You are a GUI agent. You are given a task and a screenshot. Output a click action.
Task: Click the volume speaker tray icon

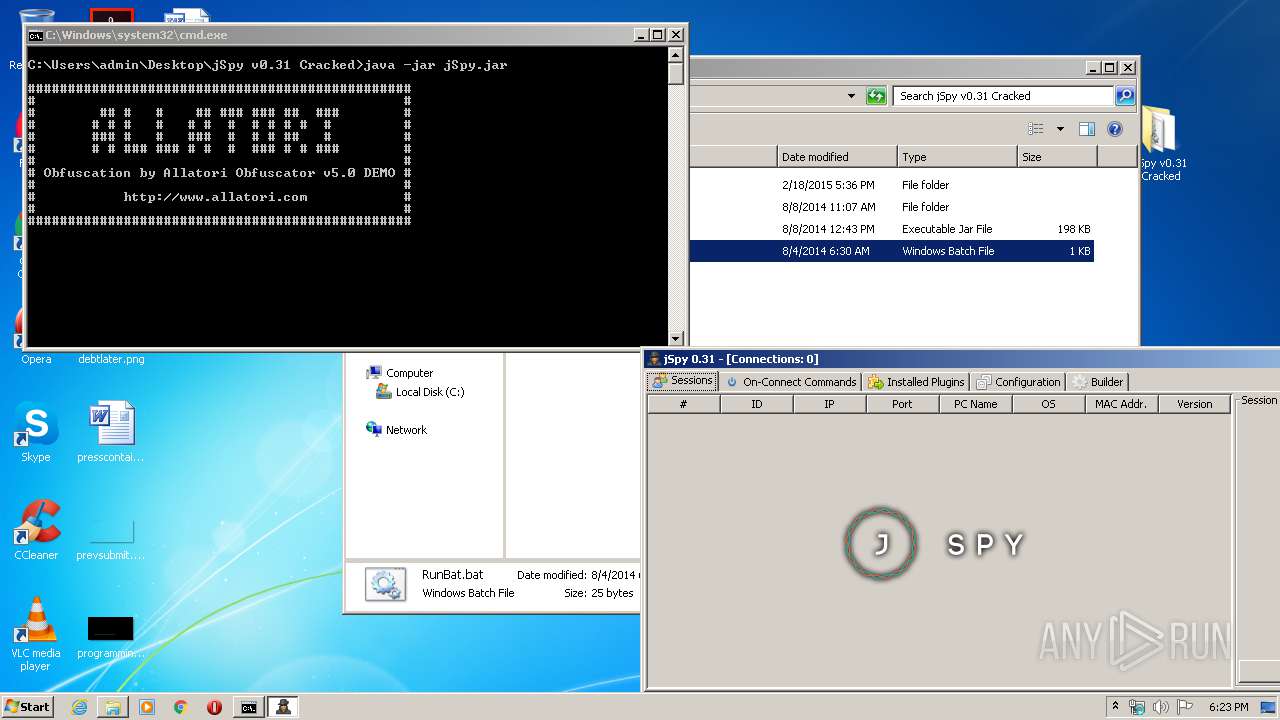[1161, 707]
